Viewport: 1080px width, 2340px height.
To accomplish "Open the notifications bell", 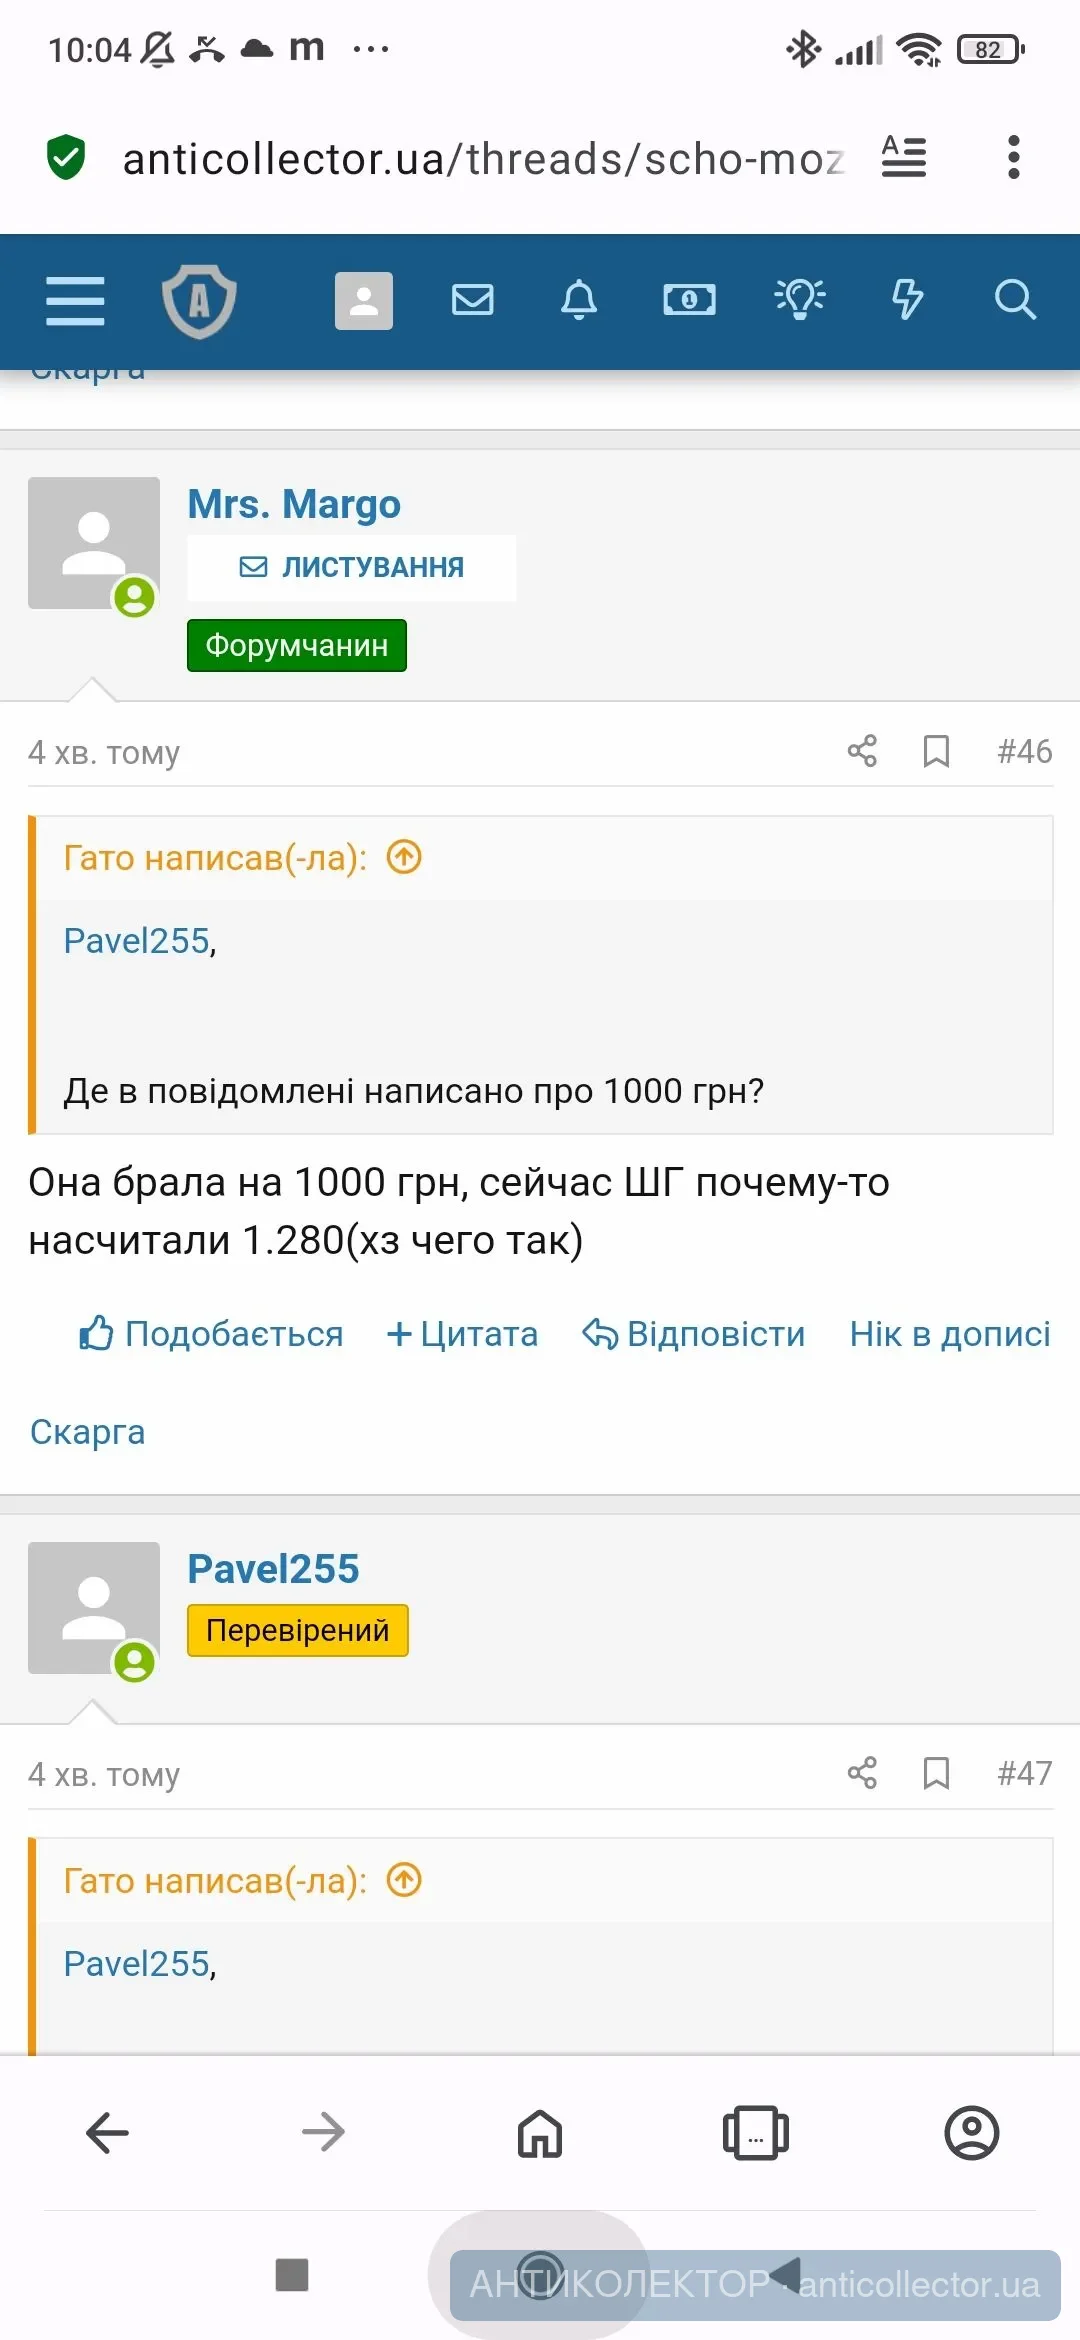I will [579, 300].
